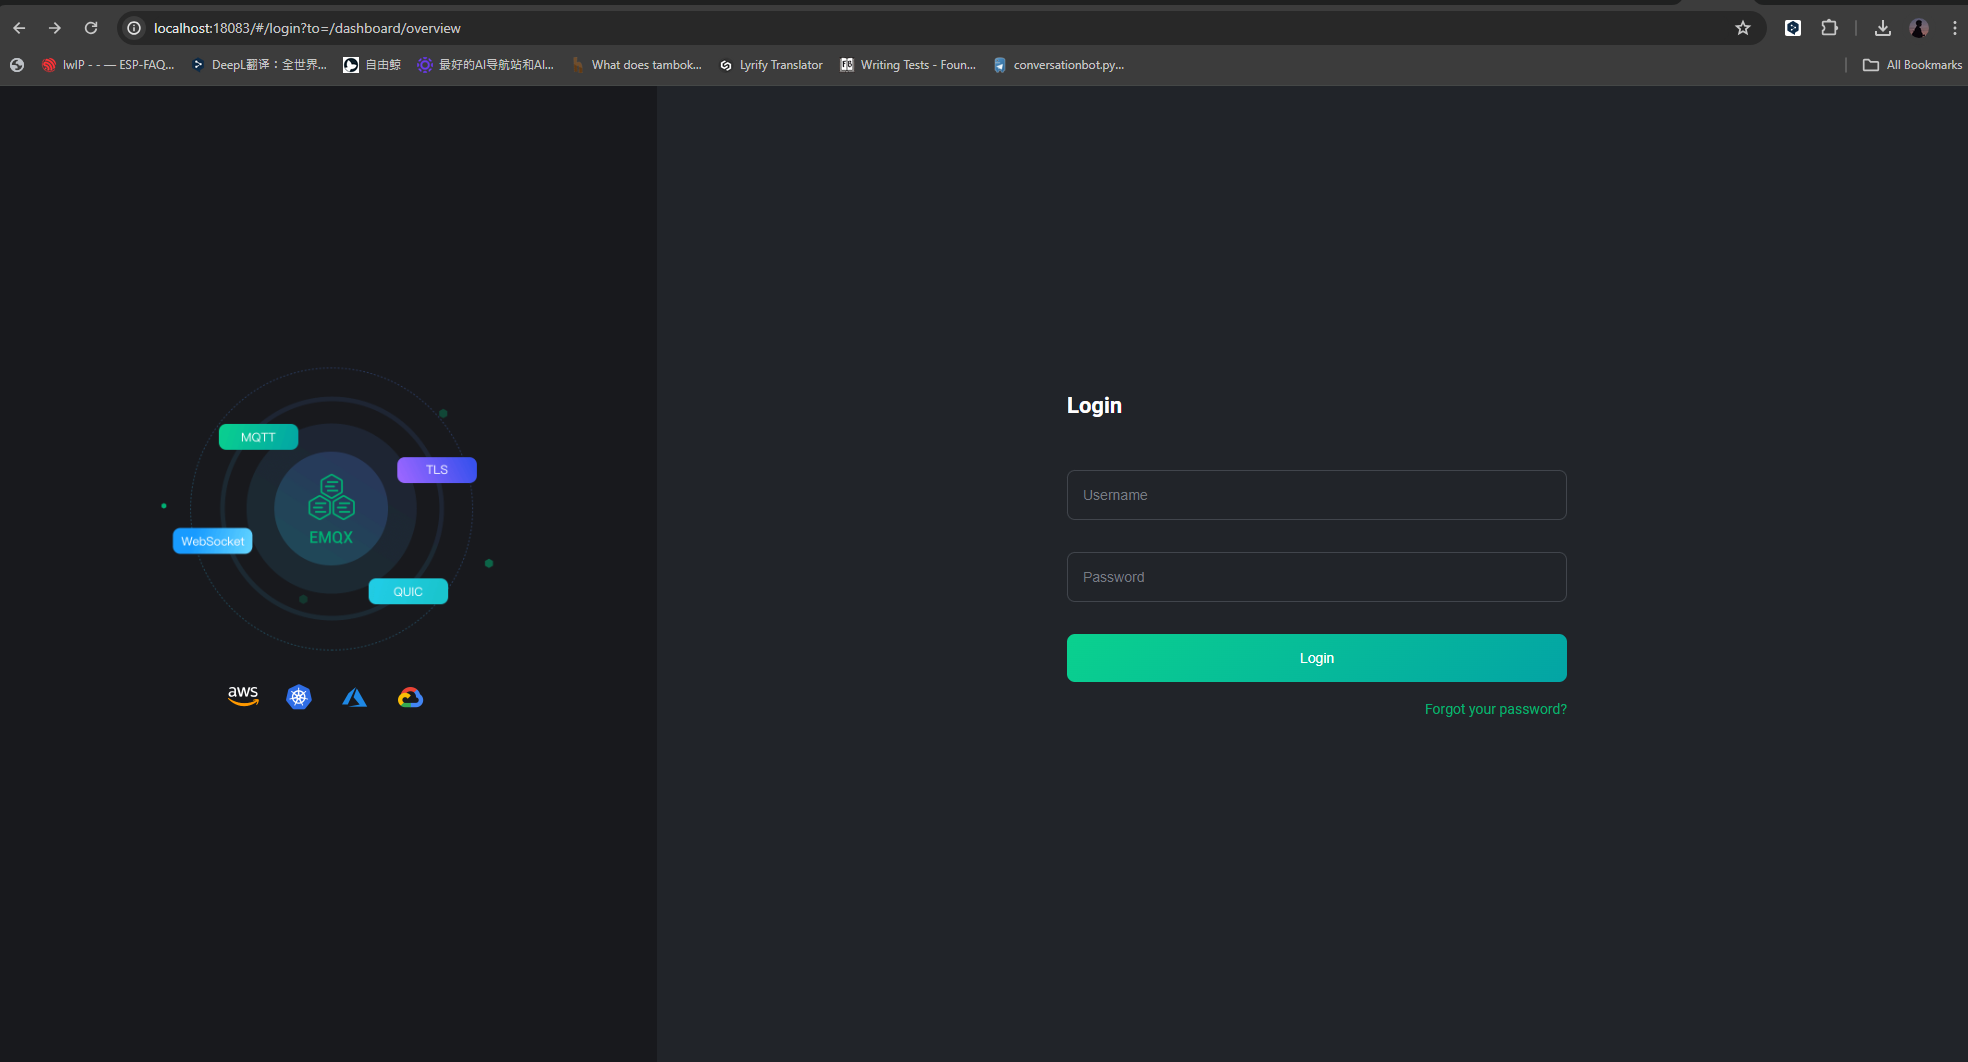
Task: Click Forgot your password link
Action: coord(1495,709)
